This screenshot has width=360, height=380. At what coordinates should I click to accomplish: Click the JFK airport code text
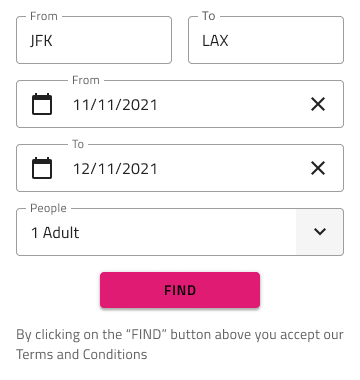[41, 41]
